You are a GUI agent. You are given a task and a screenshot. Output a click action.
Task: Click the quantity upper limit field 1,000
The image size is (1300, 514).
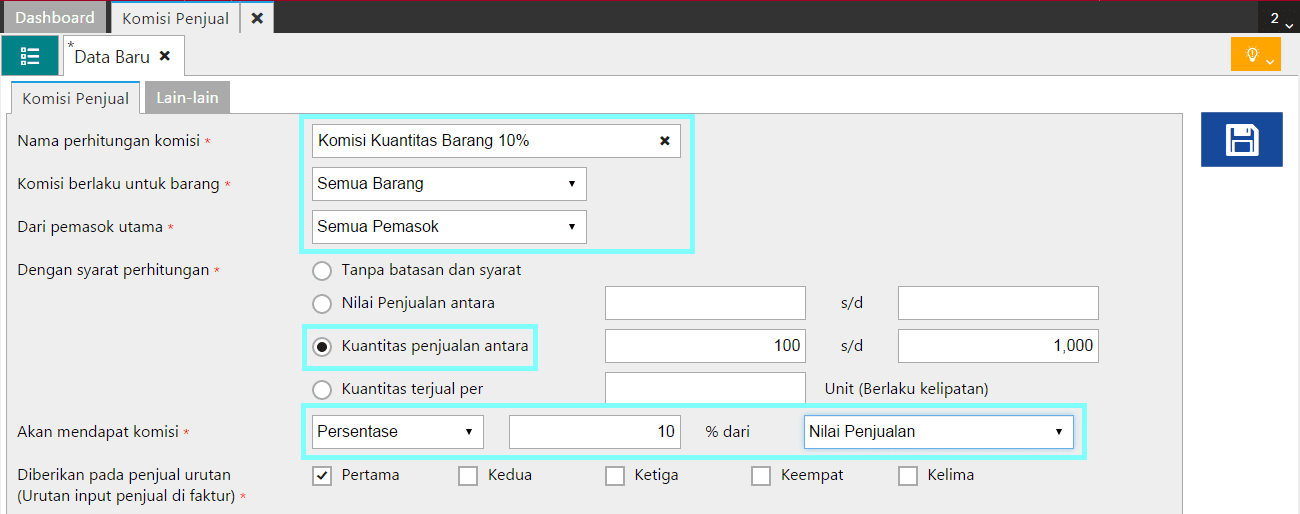[x=999, y=346]
